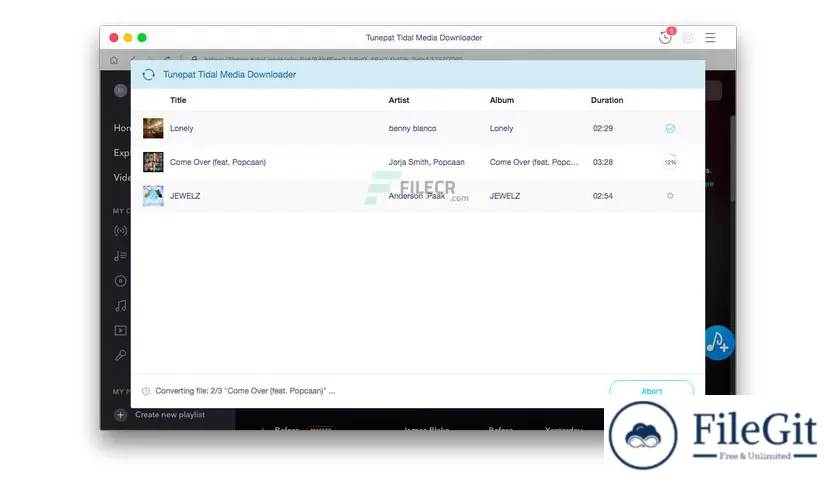
Task: Click the completed checkmark for Lonely
Action: (x=670, y=128)
